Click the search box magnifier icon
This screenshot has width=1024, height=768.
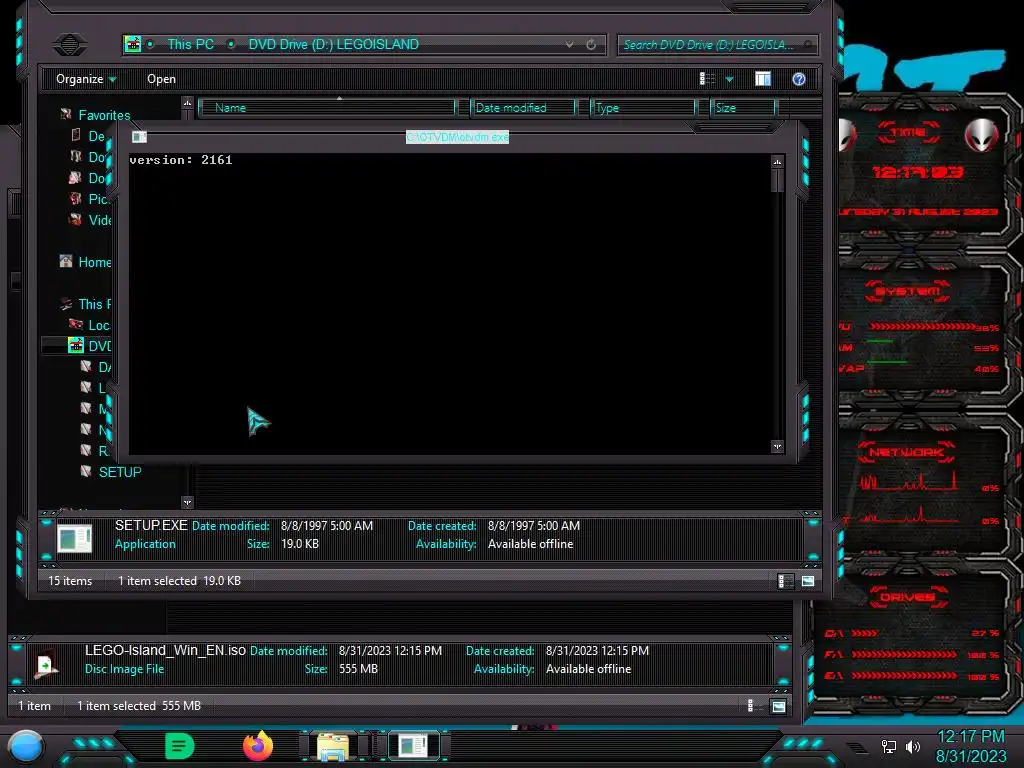pyautogui.click(x=808, y=44)
